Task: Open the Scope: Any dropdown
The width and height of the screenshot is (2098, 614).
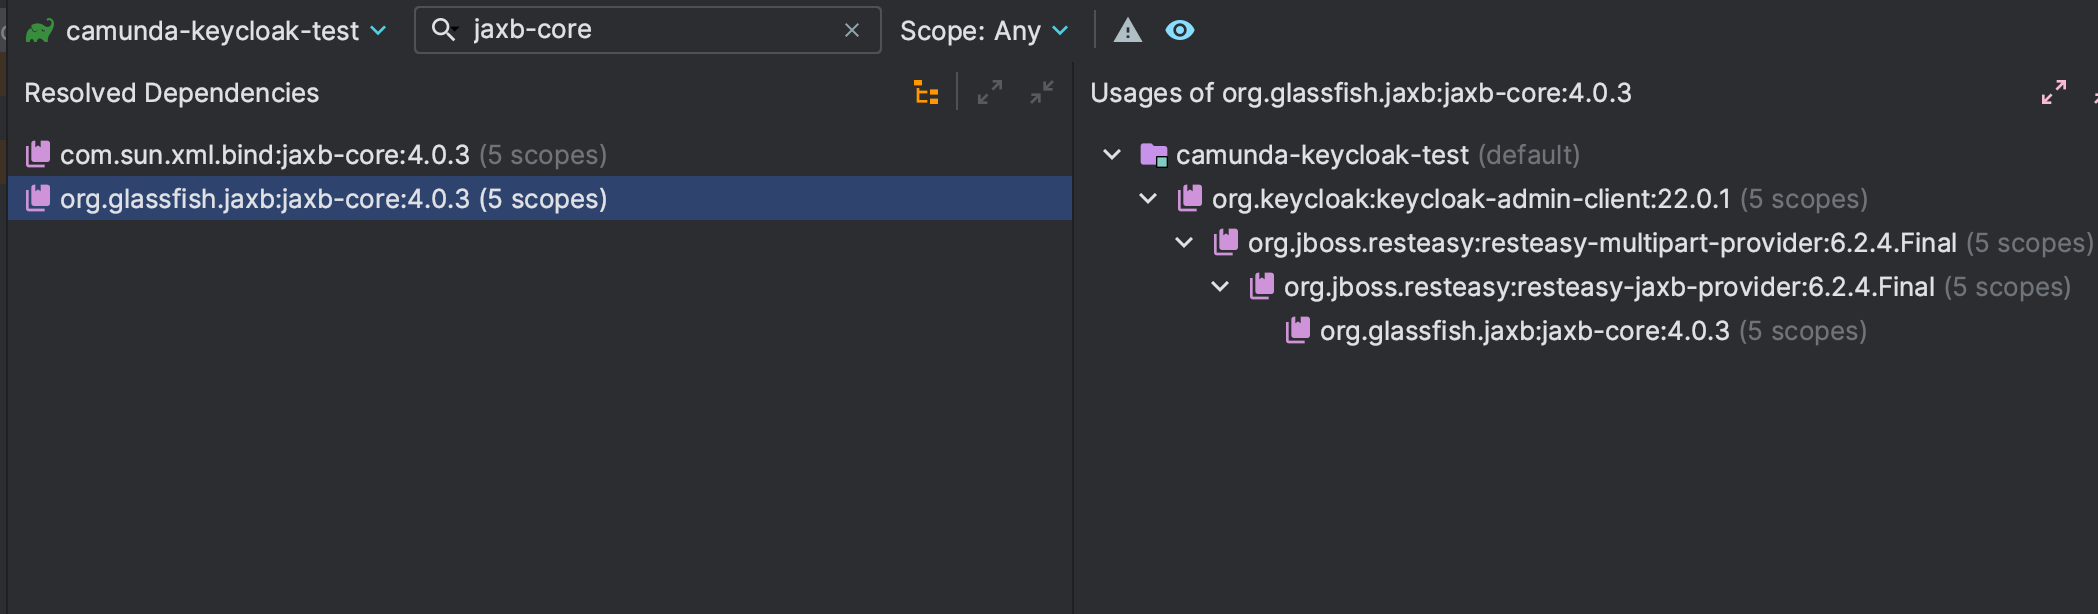Action: click(984, 31)
